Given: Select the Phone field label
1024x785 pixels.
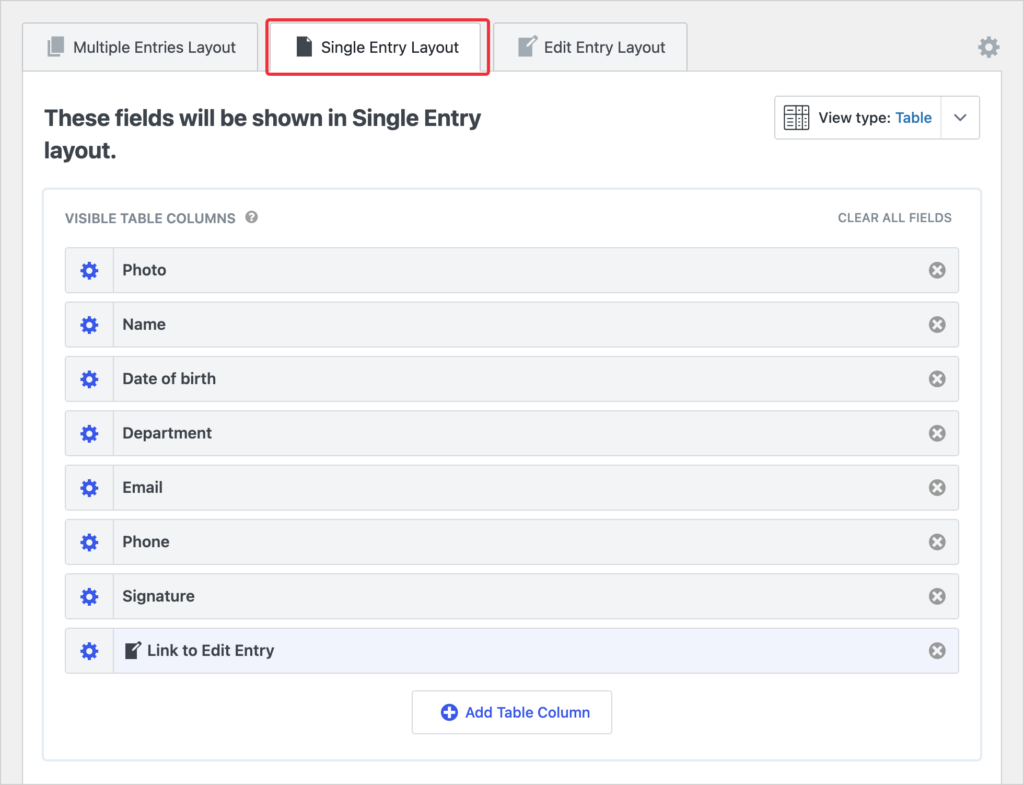Looking at the screenshot, I should tap(146, 542).
